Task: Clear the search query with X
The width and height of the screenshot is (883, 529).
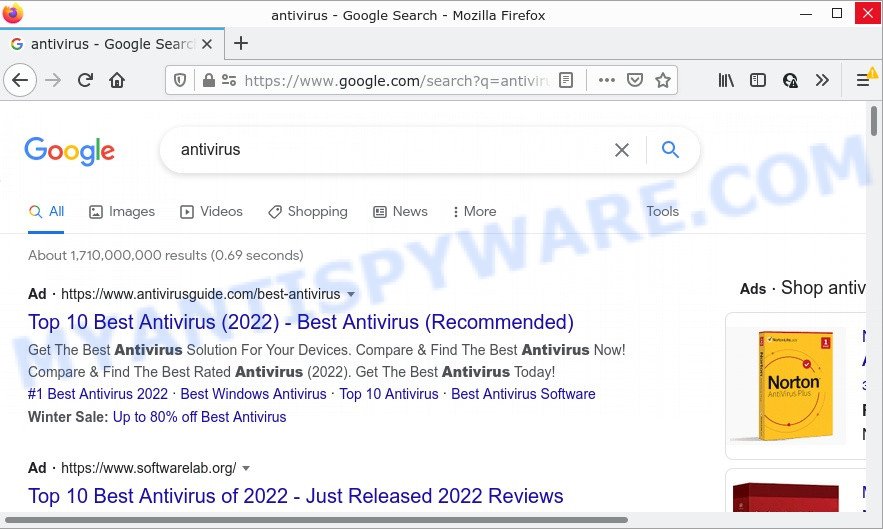Action: click(x=622, y=150)
